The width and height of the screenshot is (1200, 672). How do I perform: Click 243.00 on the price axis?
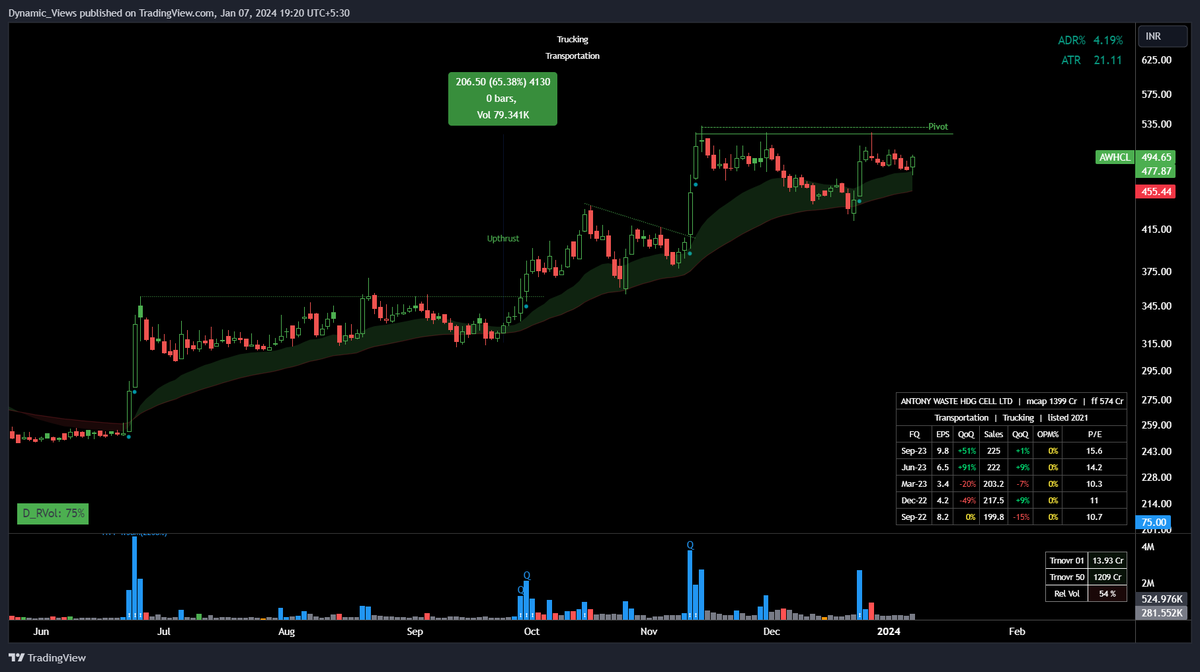[1156, 451]
